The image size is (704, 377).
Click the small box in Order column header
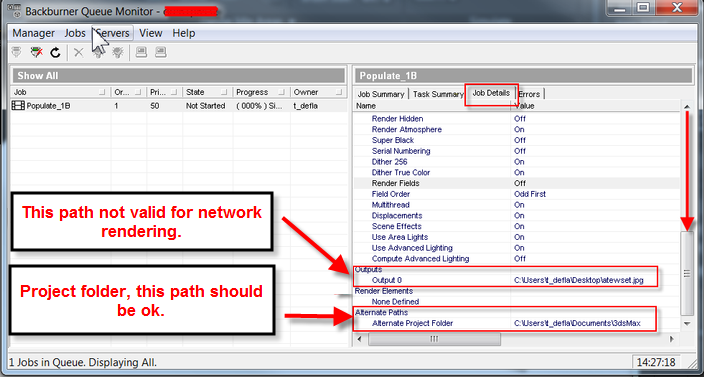coord(138,92)
